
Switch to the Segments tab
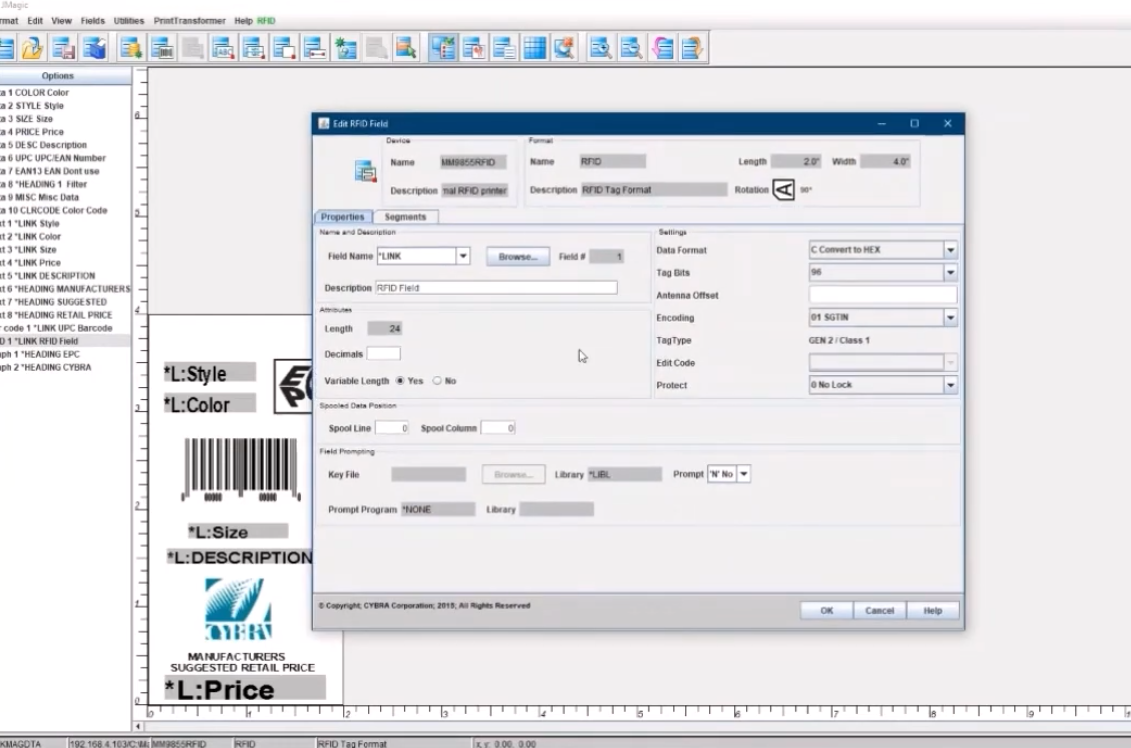(x=405, y=216)
